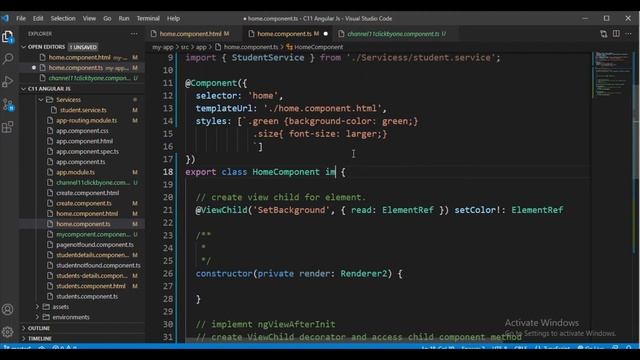Open app.component.css file

click(82, 131)
